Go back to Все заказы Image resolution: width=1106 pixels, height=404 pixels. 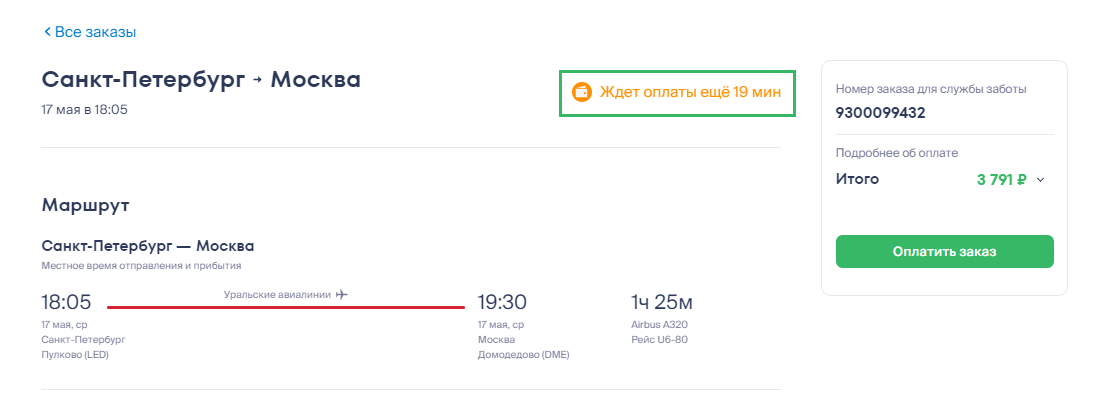tap(95, 33)
